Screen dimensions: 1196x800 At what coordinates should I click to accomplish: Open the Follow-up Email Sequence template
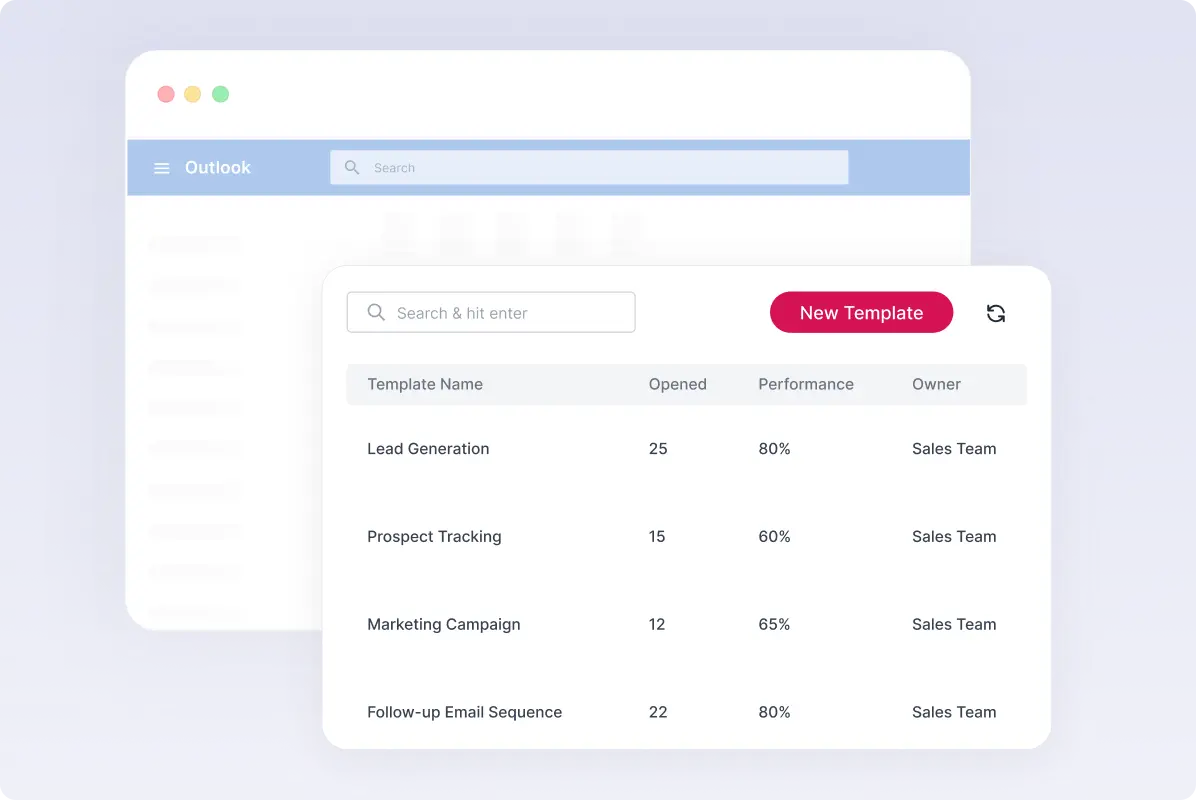(464, 713)
